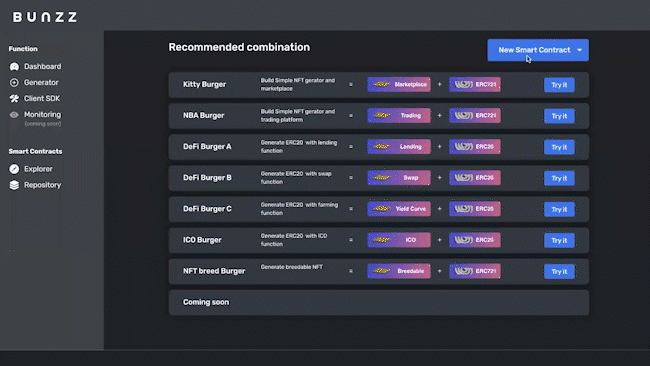Click ERC721 badge in NBA Burger row
650x366 pixels.
click(475, 116)
